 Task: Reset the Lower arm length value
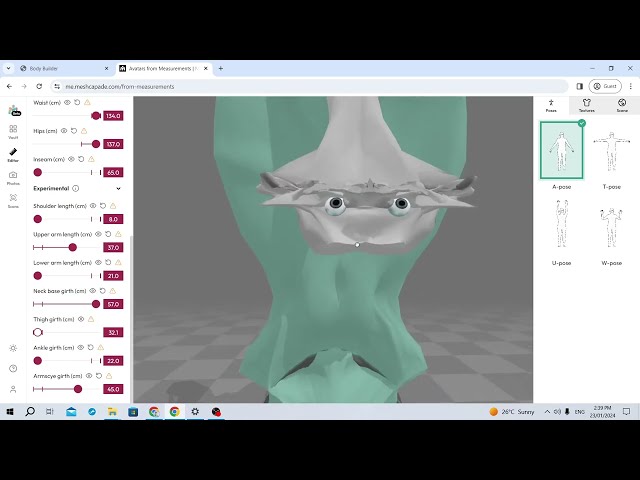[108, 262]
